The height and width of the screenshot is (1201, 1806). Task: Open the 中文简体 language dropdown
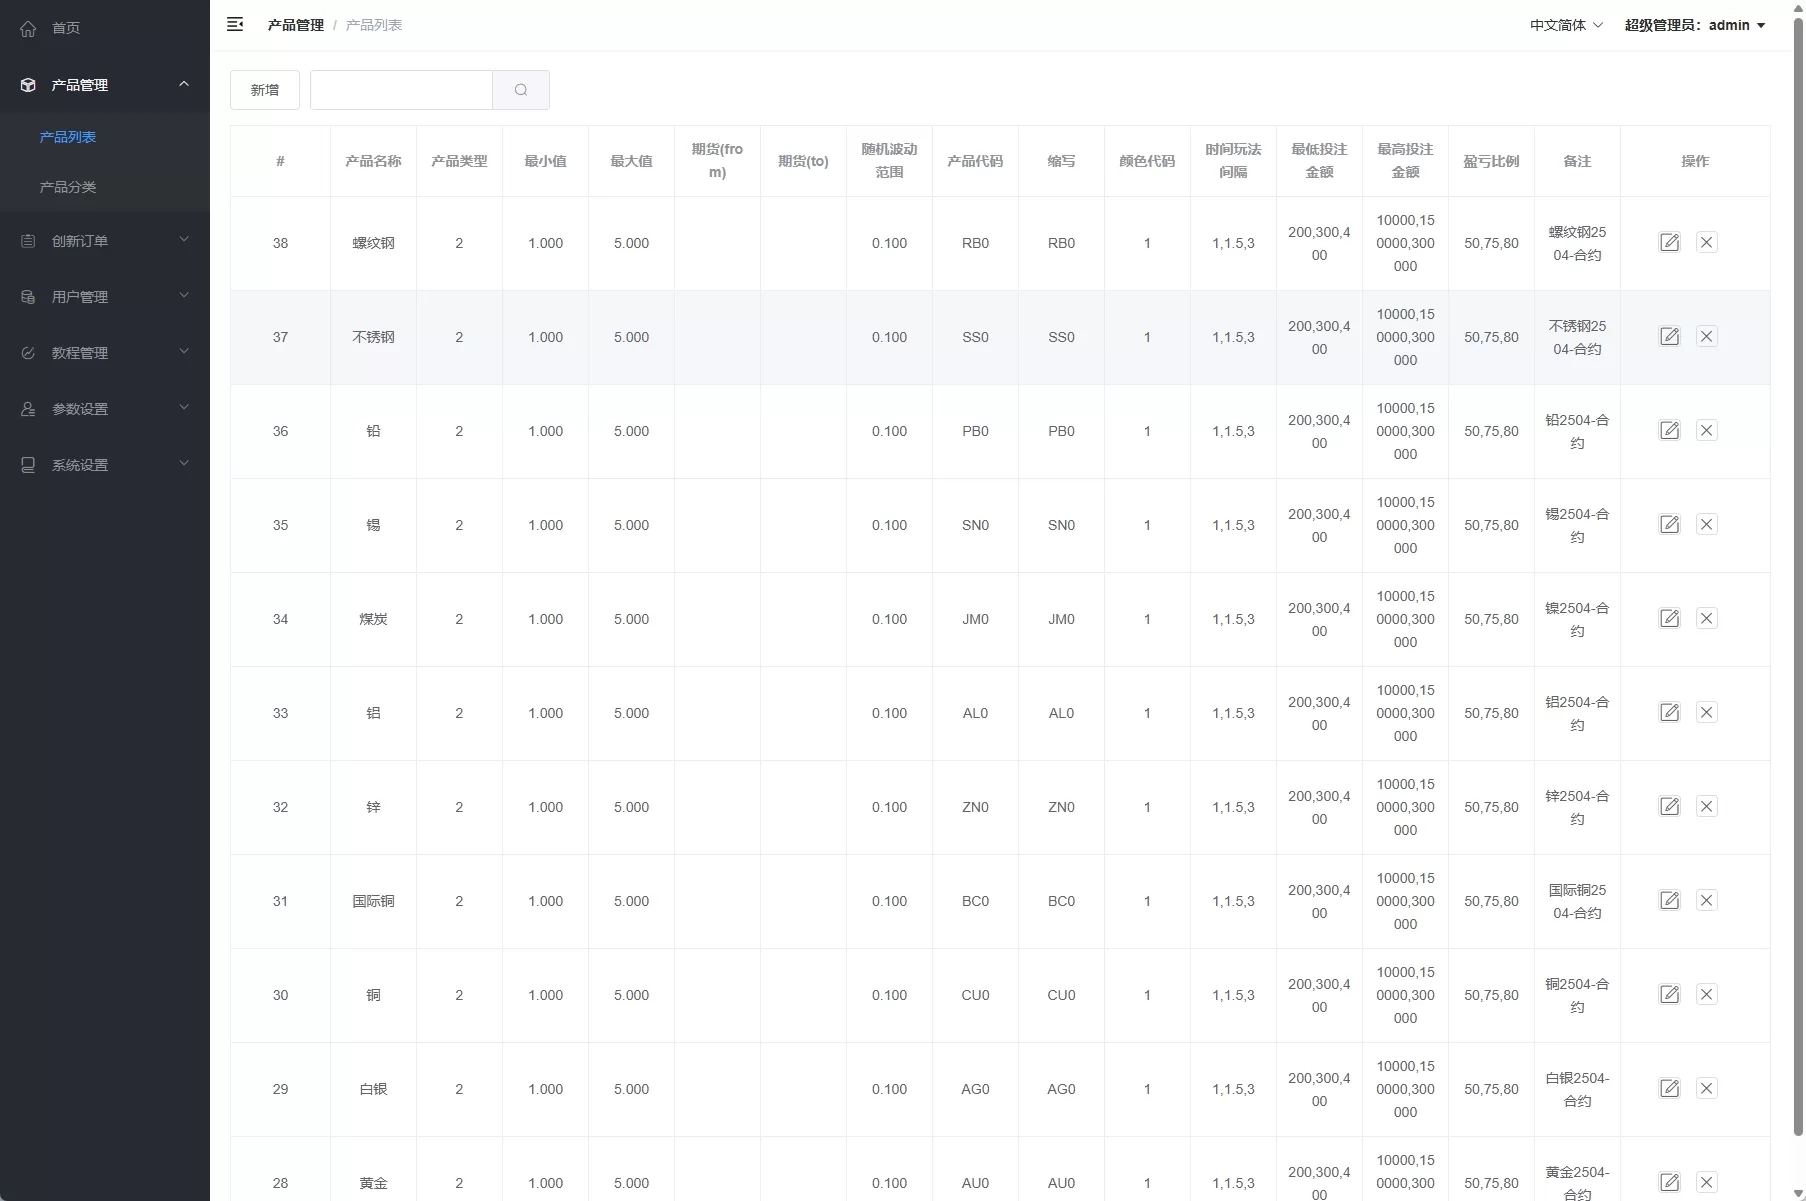pos(1565,25)
